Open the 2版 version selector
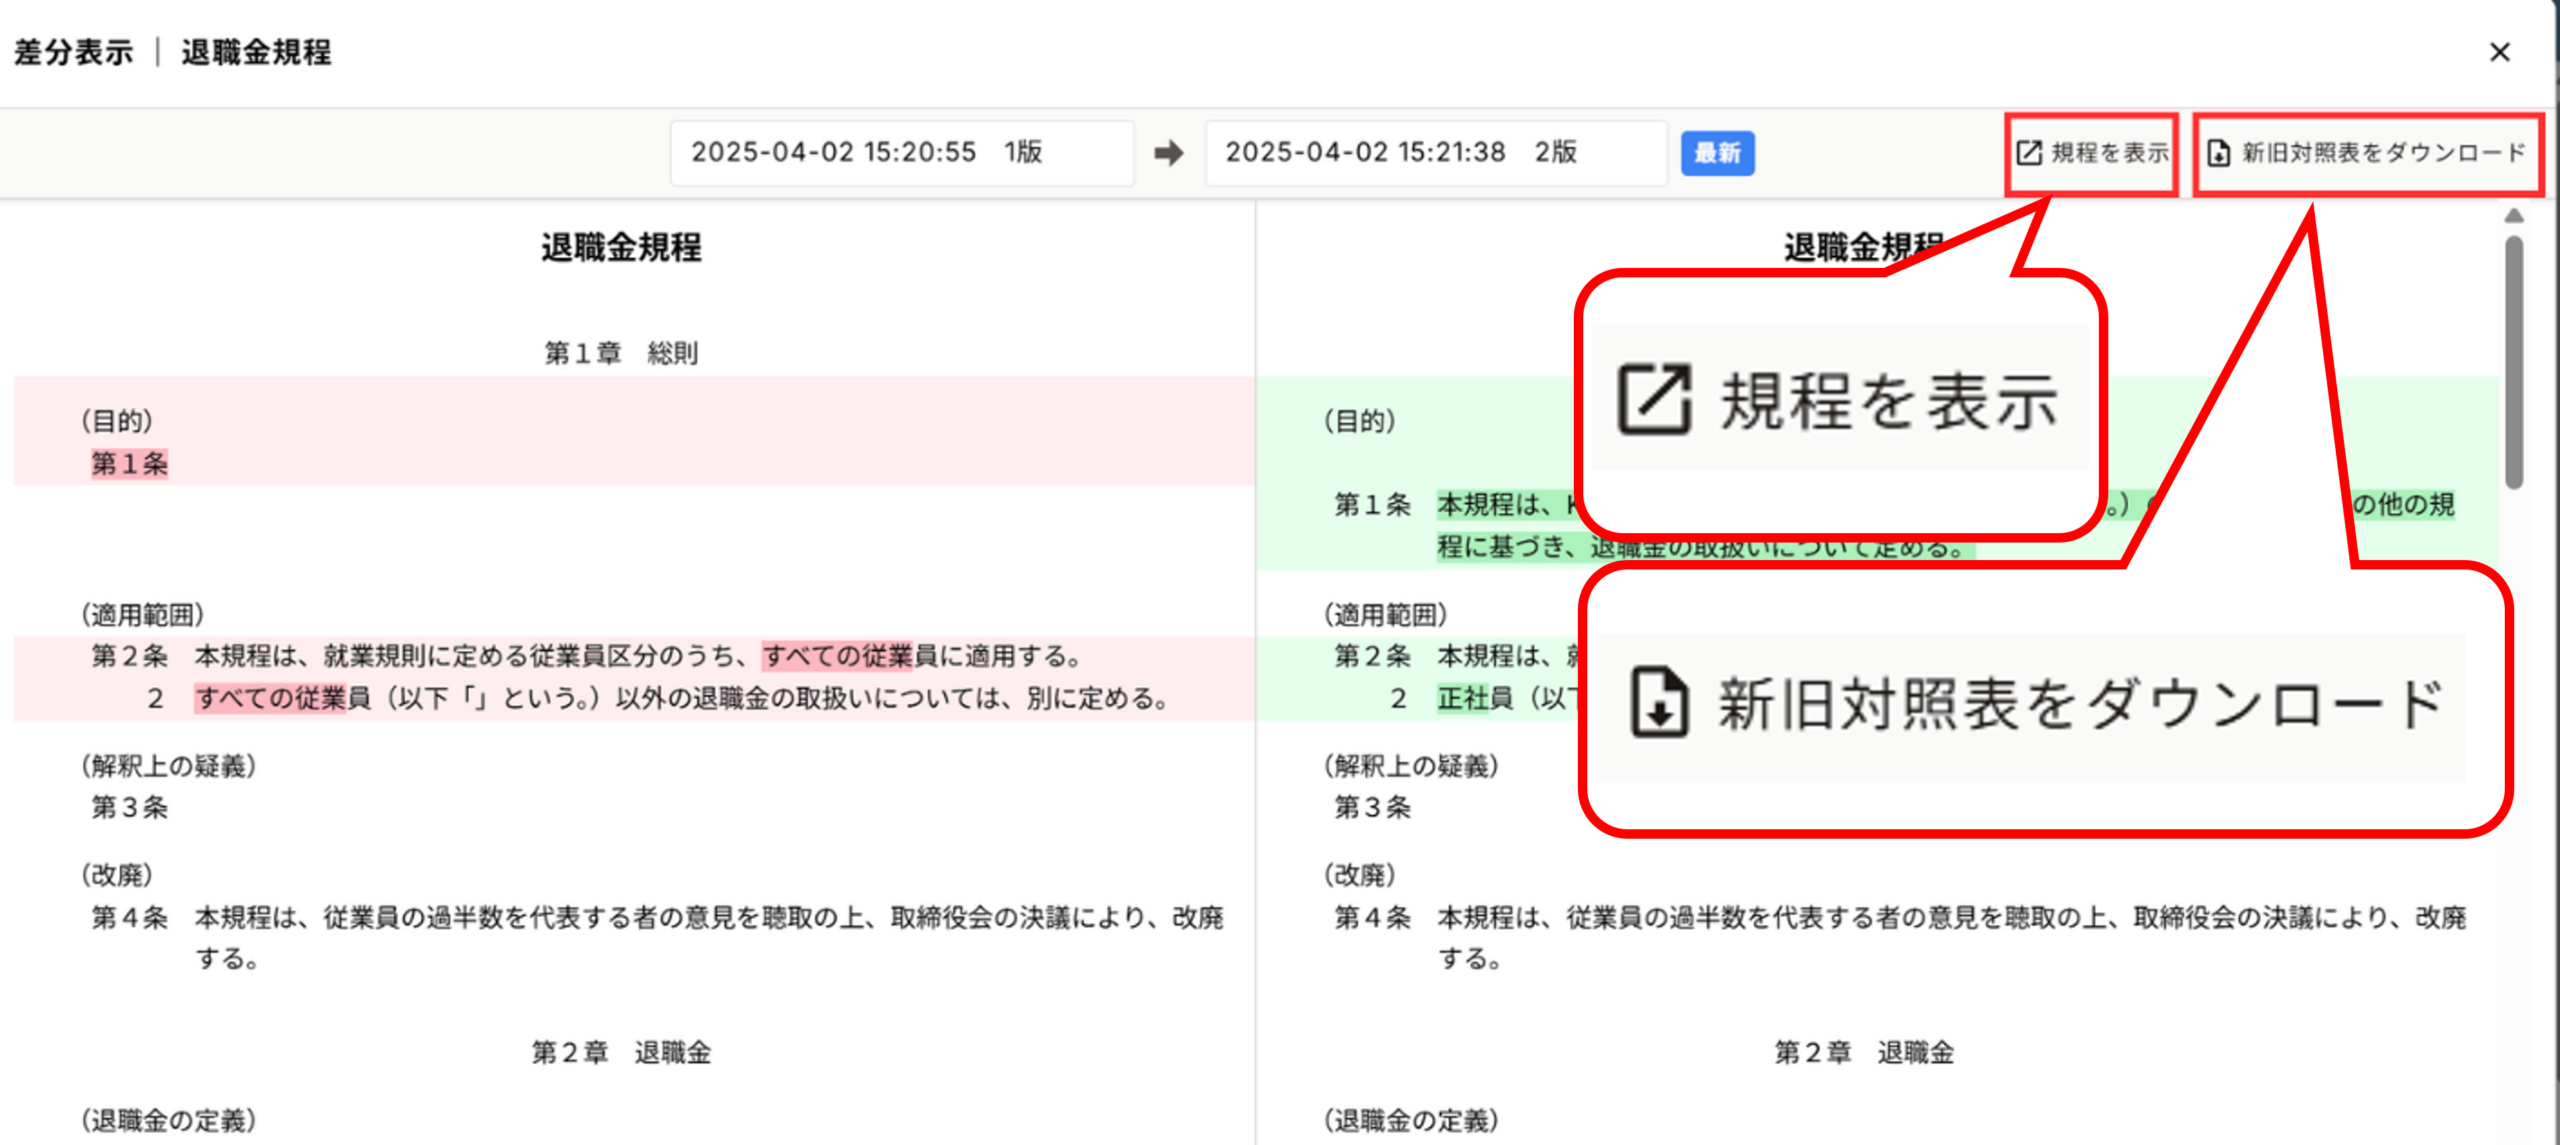The height and width of the screenshot is (1145, 2560). tap(1436, 153)
